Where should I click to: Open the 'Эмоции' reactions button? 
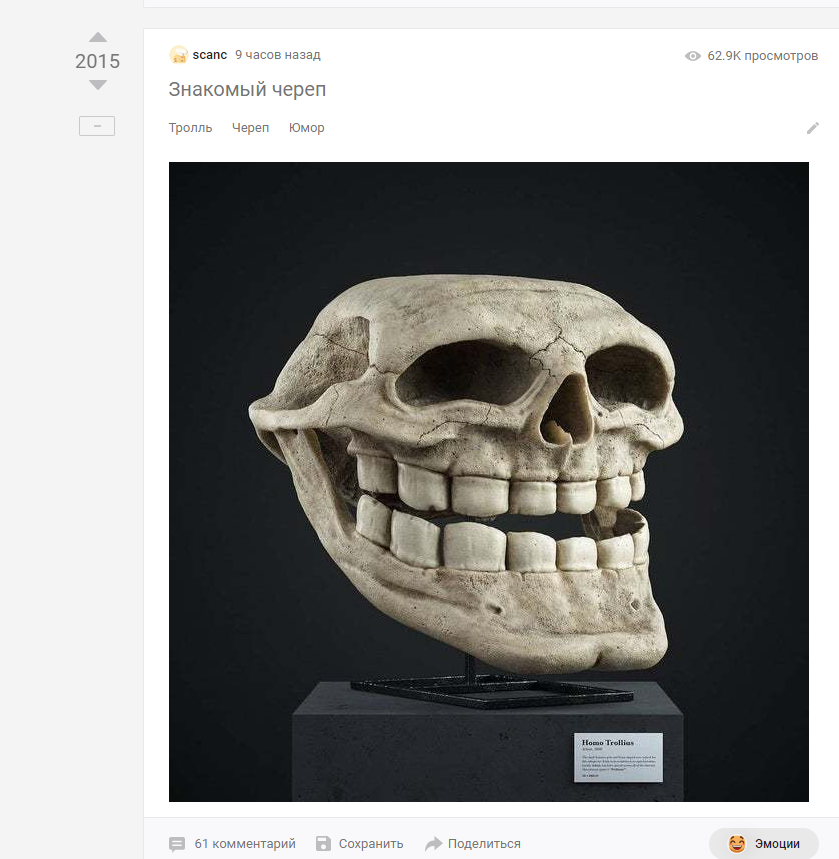pyautogui.click(x=764, y=844)
